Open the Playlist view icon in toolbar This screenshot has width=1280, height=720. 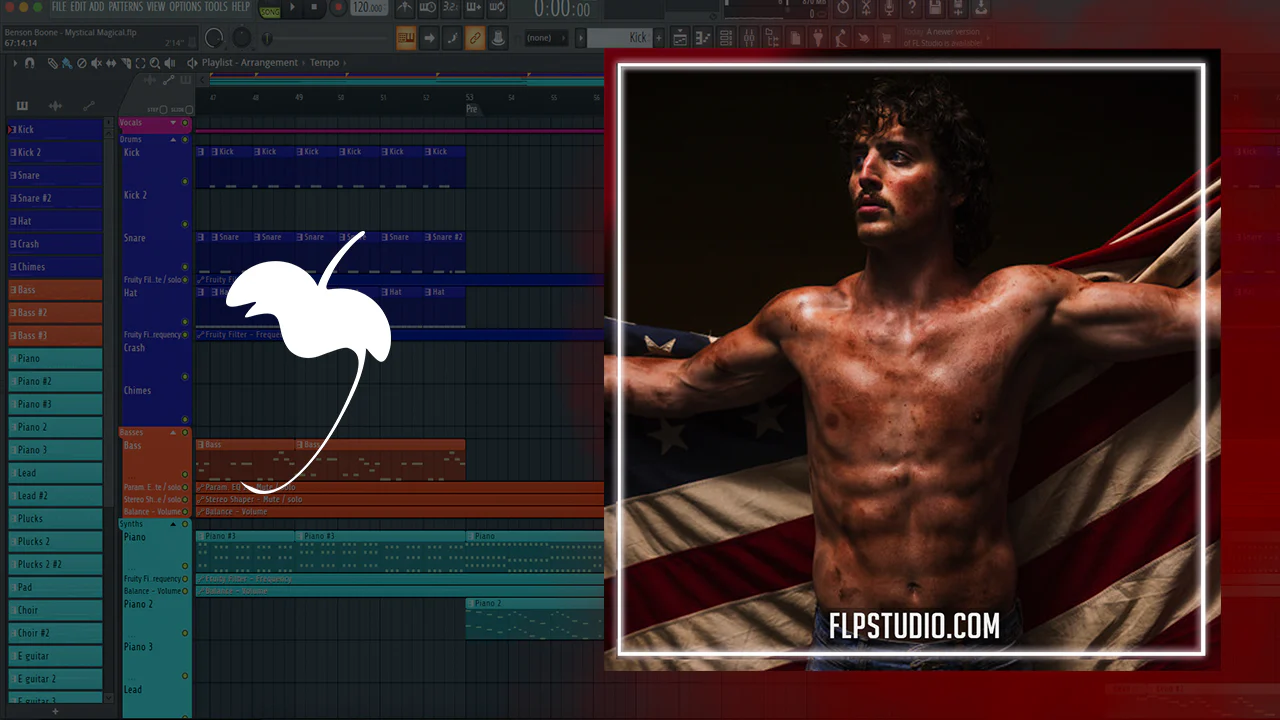click(680, 38)
